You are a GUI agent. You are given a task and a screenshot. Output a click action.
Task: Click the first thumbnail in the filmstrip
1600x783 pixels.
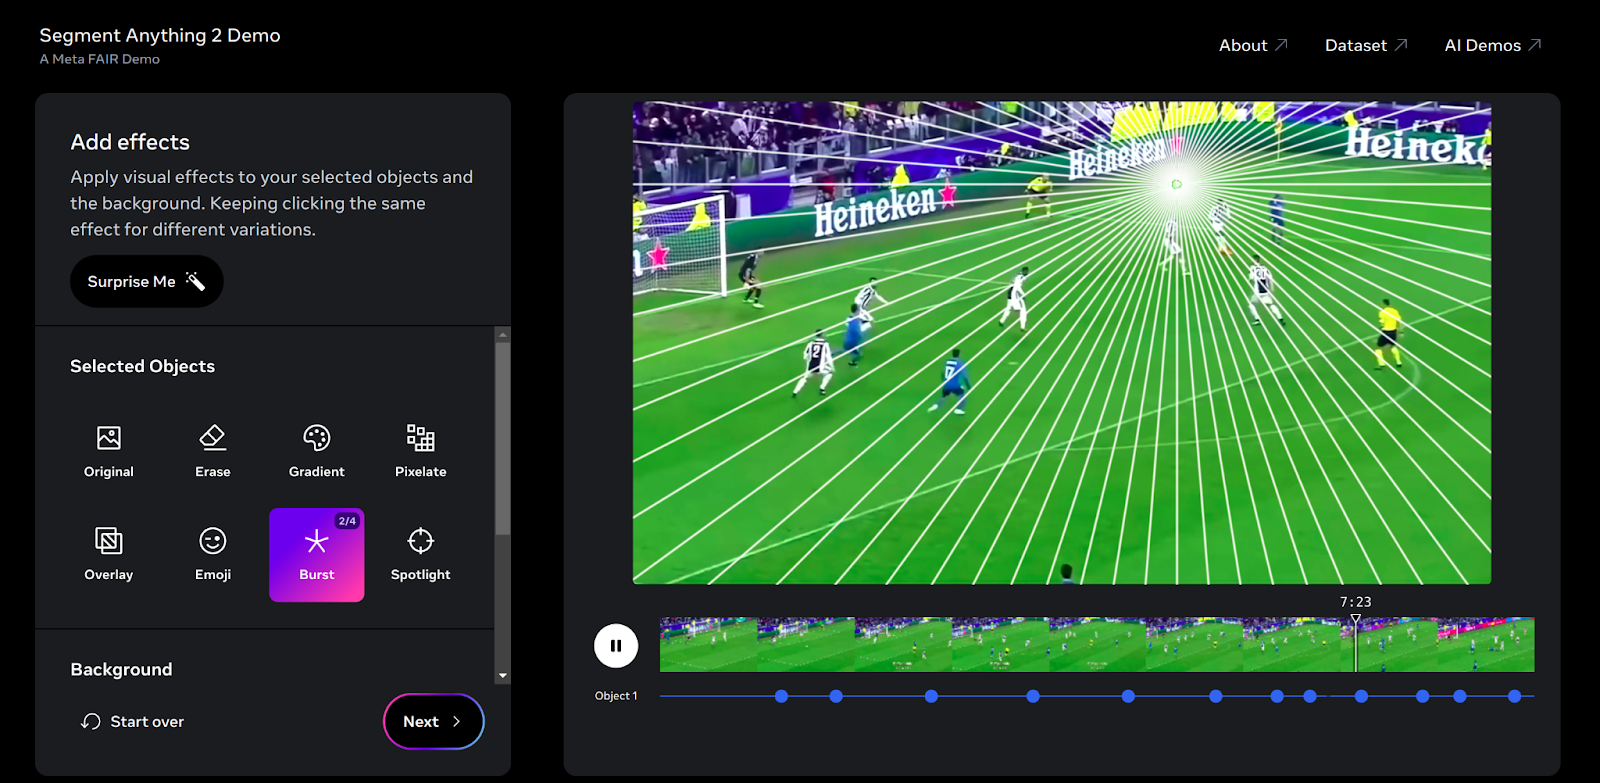[x=708, y=645]
